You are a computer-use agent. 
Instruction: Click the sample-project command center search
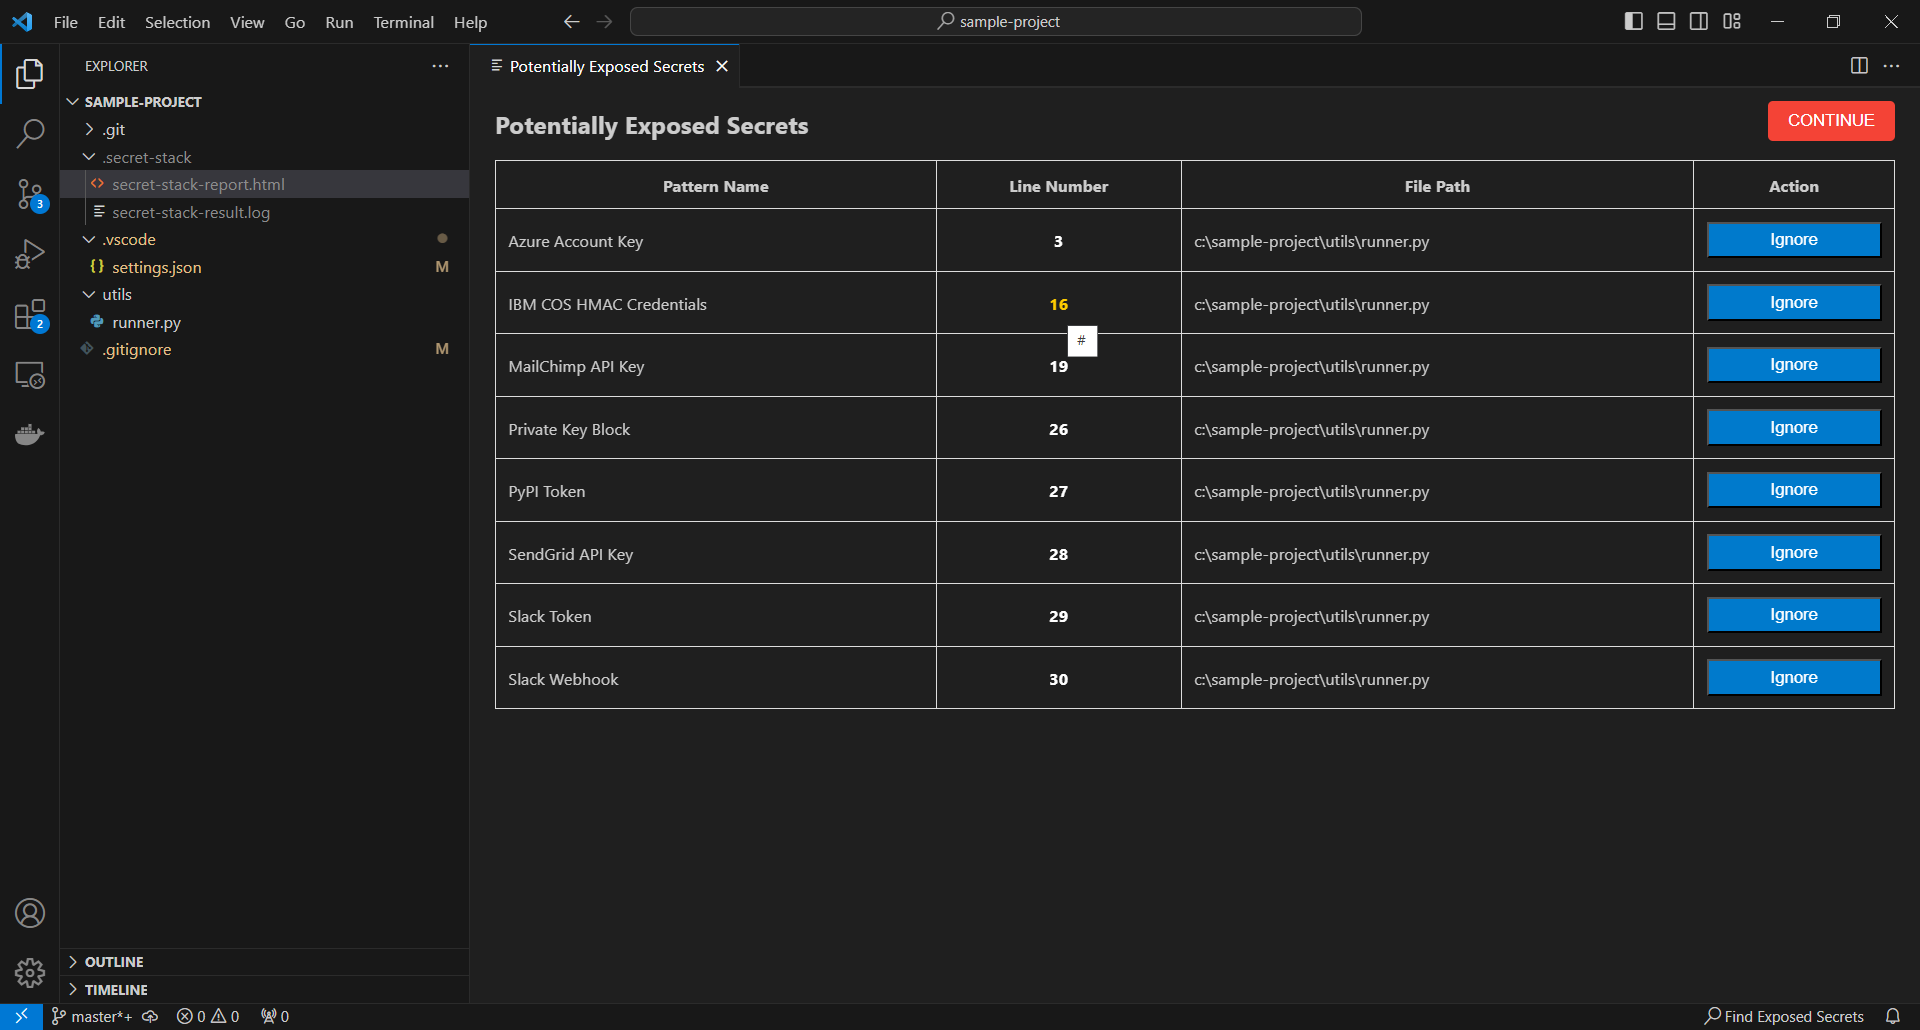point(996,21)
